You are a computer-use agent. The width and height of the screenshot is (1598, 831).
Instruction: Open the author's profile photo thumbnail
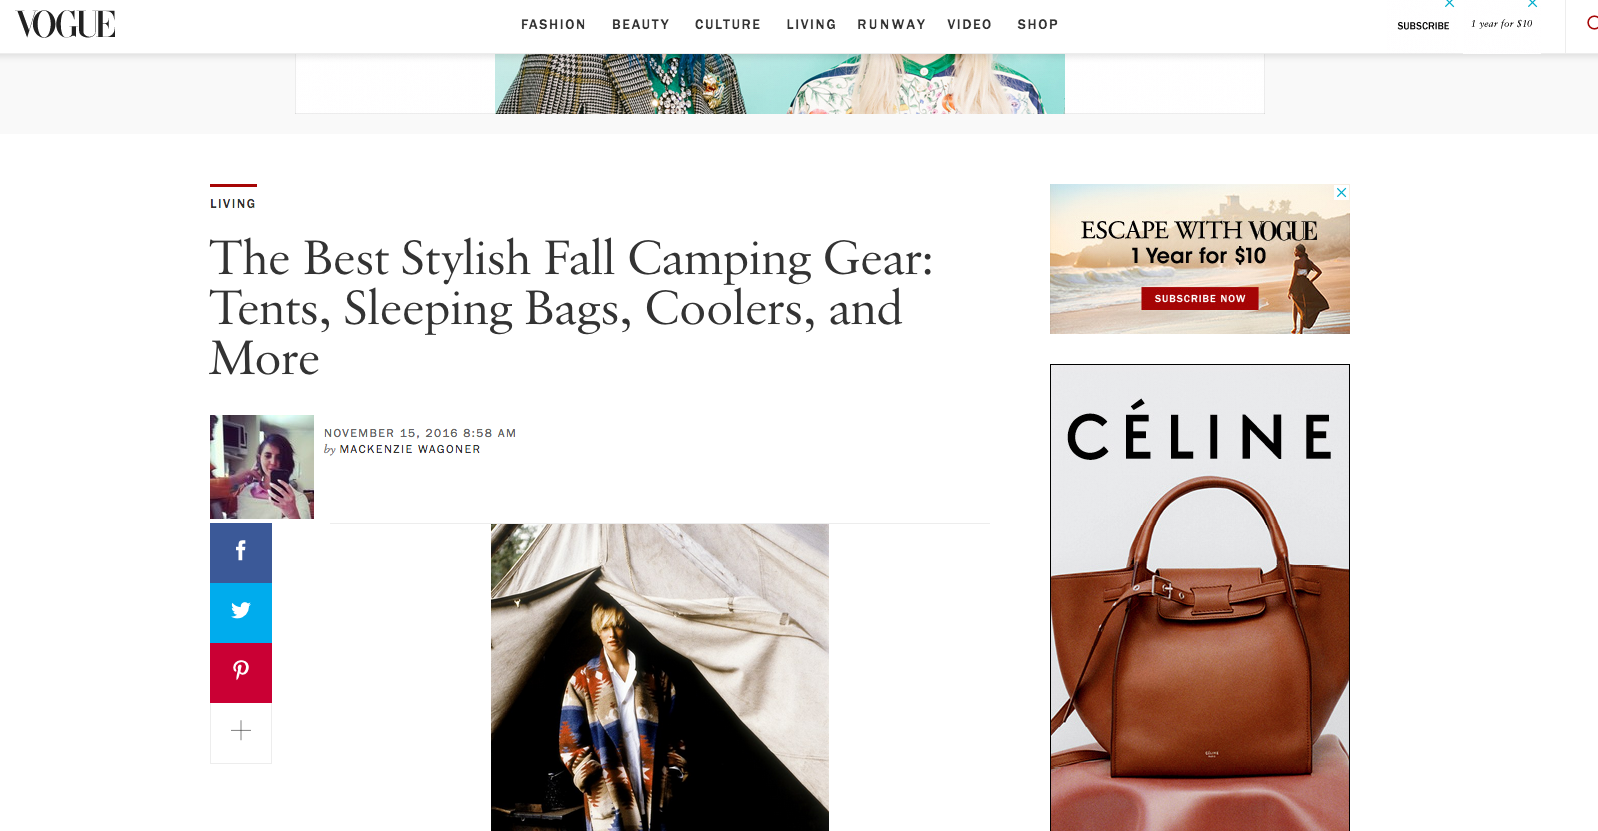click(262, 467)
